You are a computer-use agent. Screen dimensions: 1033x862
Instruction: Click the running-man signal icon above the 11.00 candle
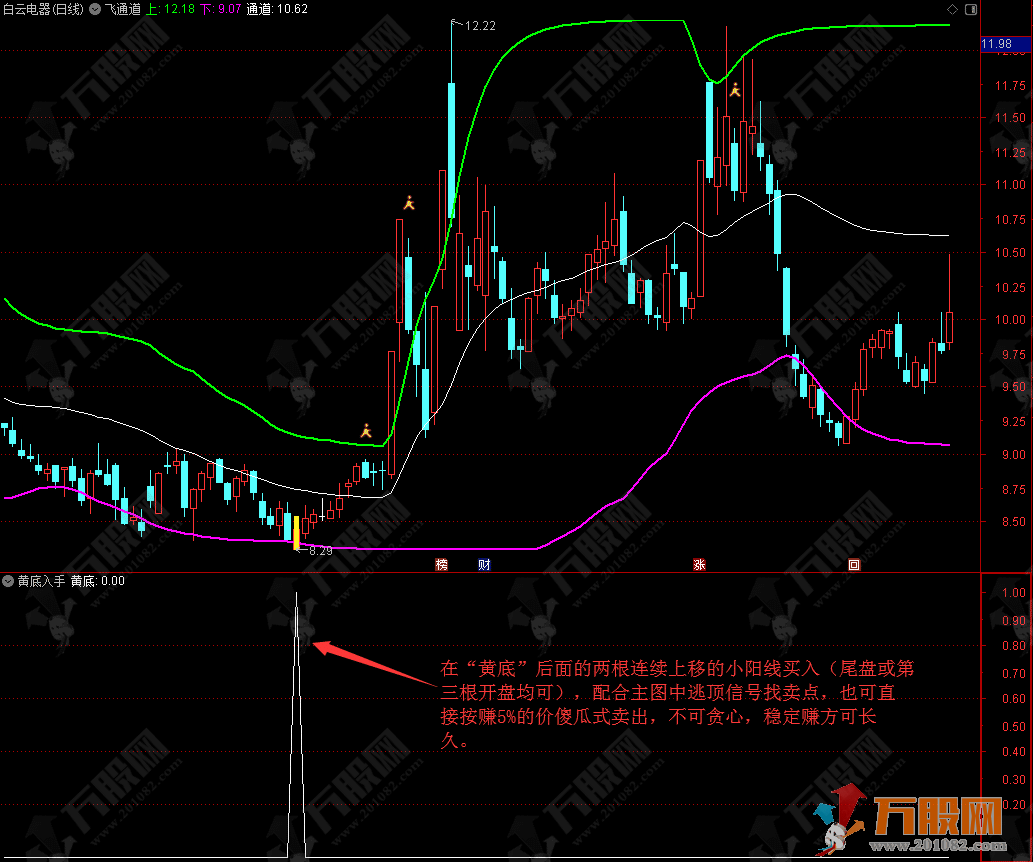click(x=408, y=202)
